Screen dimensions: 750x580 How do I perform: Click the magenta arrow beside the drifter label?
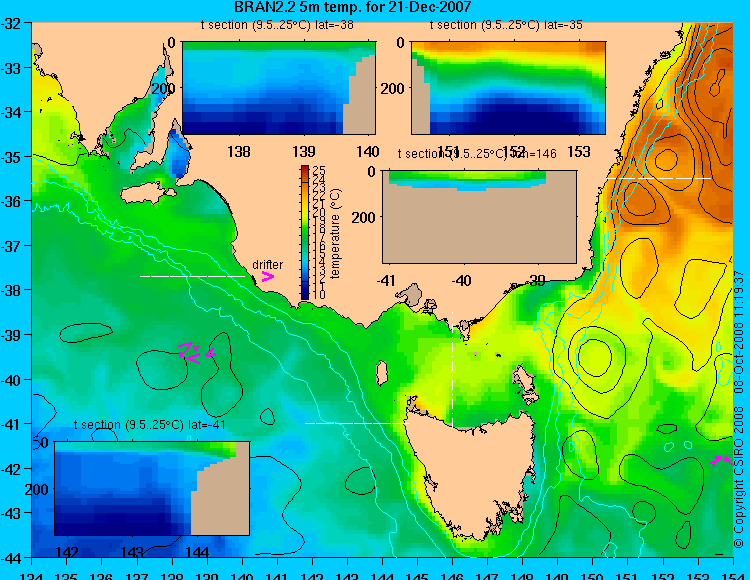click(x=267, y=276)
